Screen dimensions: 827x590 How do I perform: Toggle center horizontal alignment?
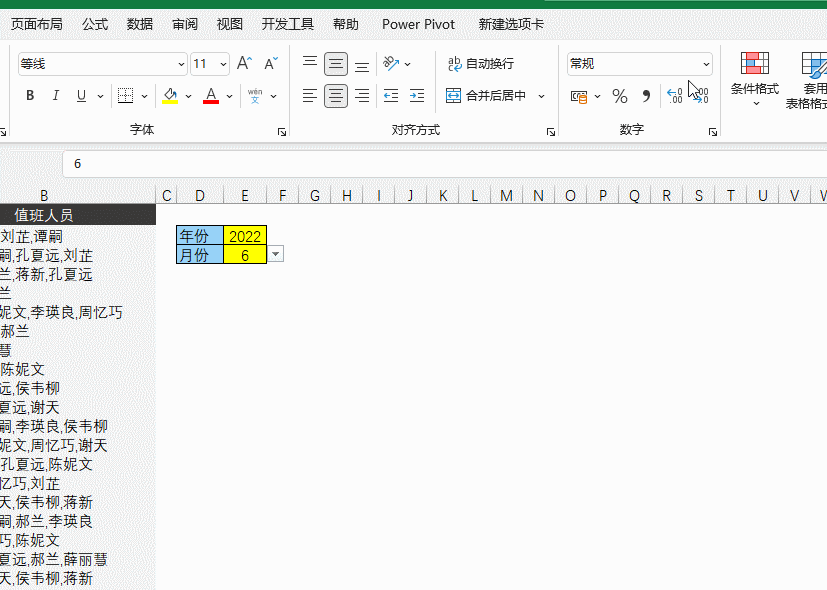click(x=335, y=95)
